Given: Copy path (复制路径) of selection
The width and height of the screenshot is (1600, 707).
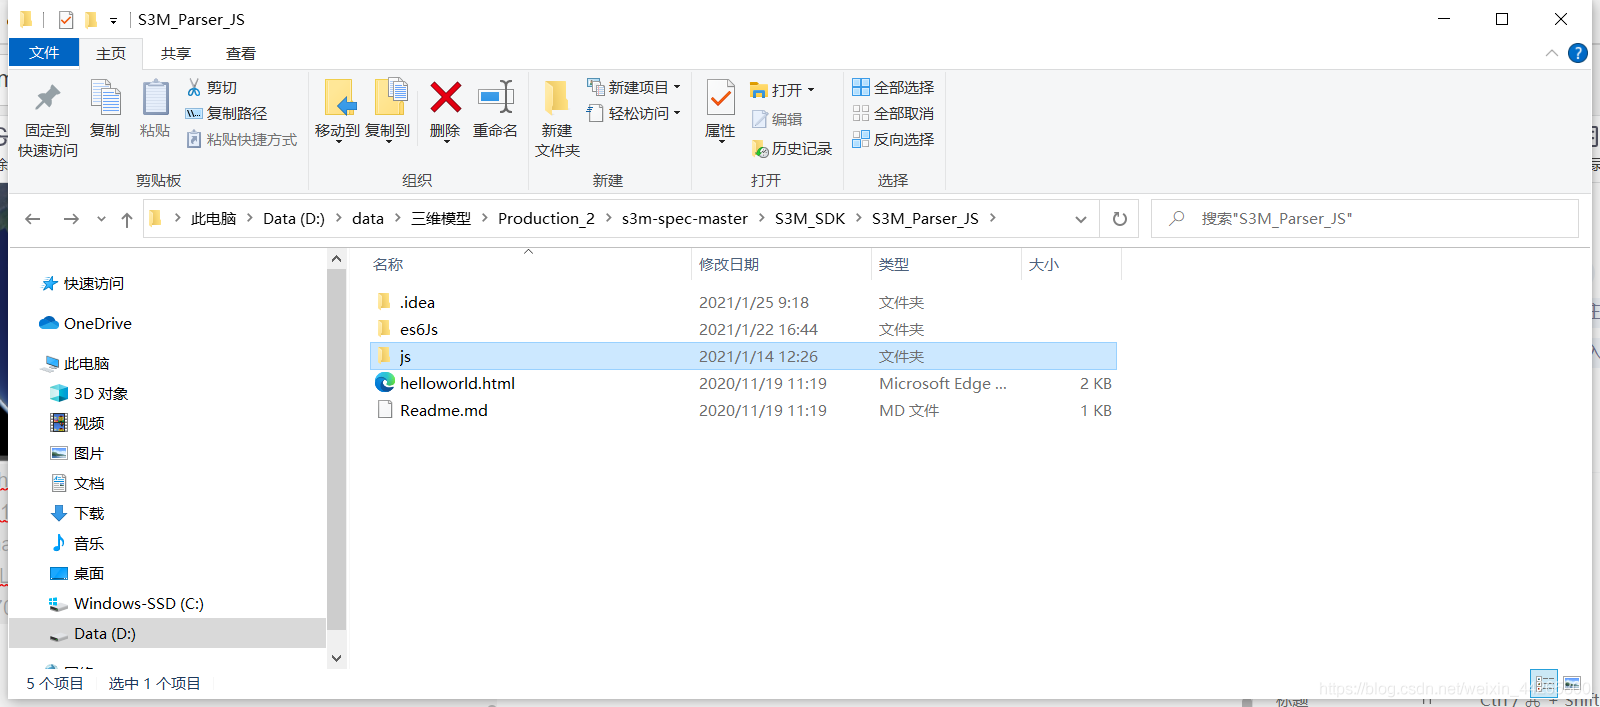Looking at the screenshot, I should (x=227, y=114).
